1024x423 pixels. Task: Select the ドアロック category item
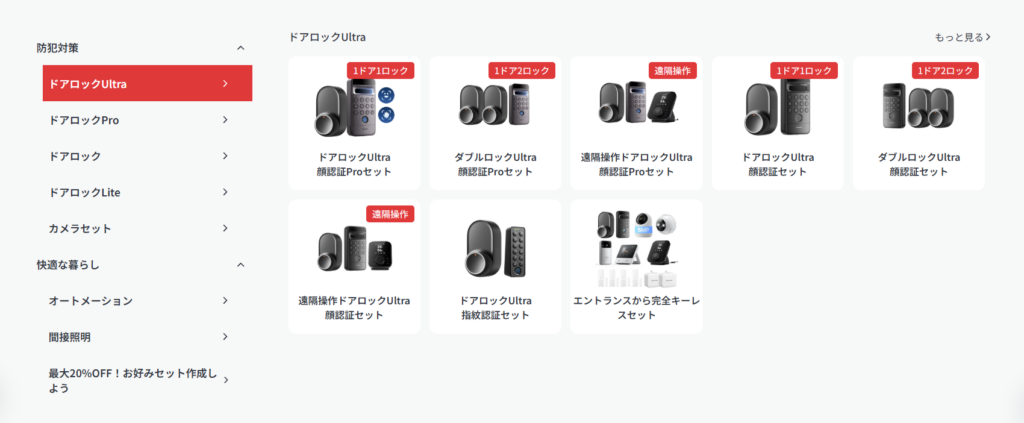pos(148,156)
